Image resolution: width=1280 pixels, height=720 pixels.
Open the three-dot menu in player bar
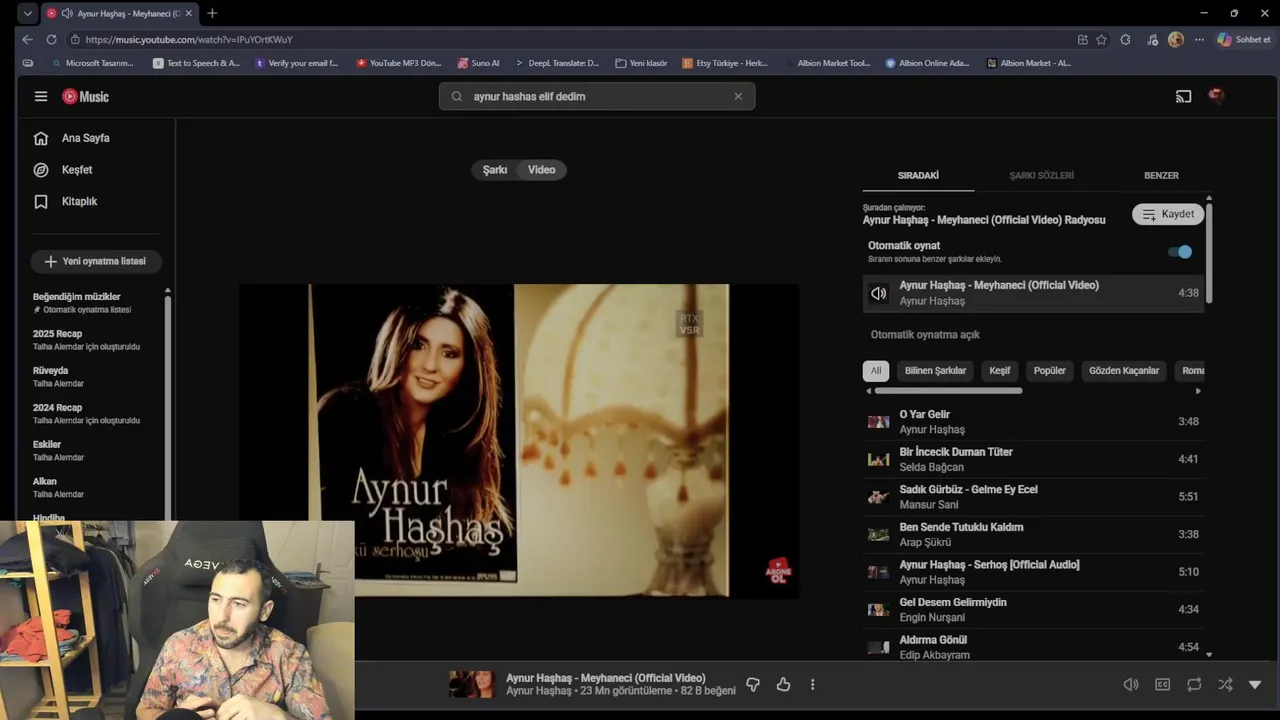[x=812, y=684]
